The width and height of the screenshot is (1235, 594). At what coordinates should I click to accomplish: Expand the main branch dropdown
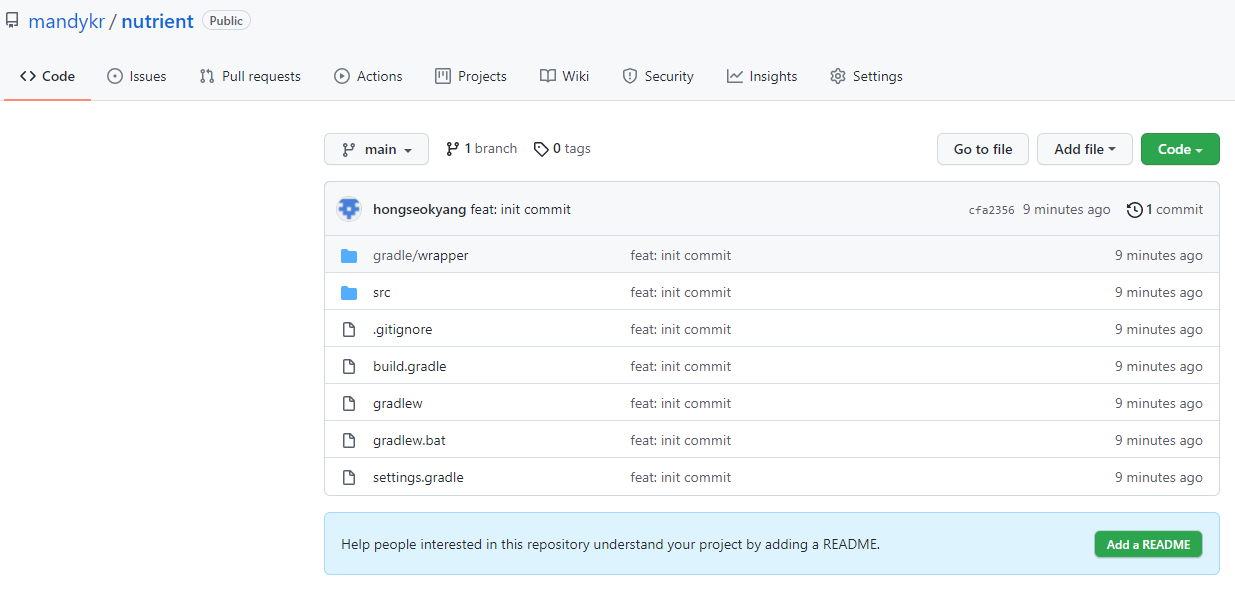point(376,149)
